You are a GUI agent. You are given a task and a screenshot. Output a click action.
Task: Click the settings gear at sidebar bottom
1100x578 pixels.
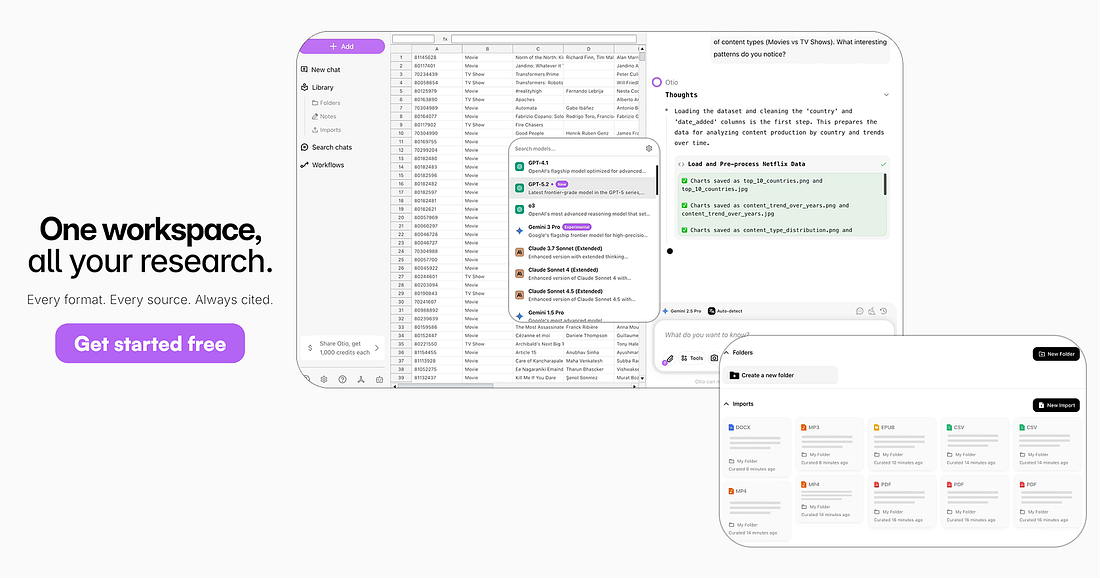tap(324, 379)
